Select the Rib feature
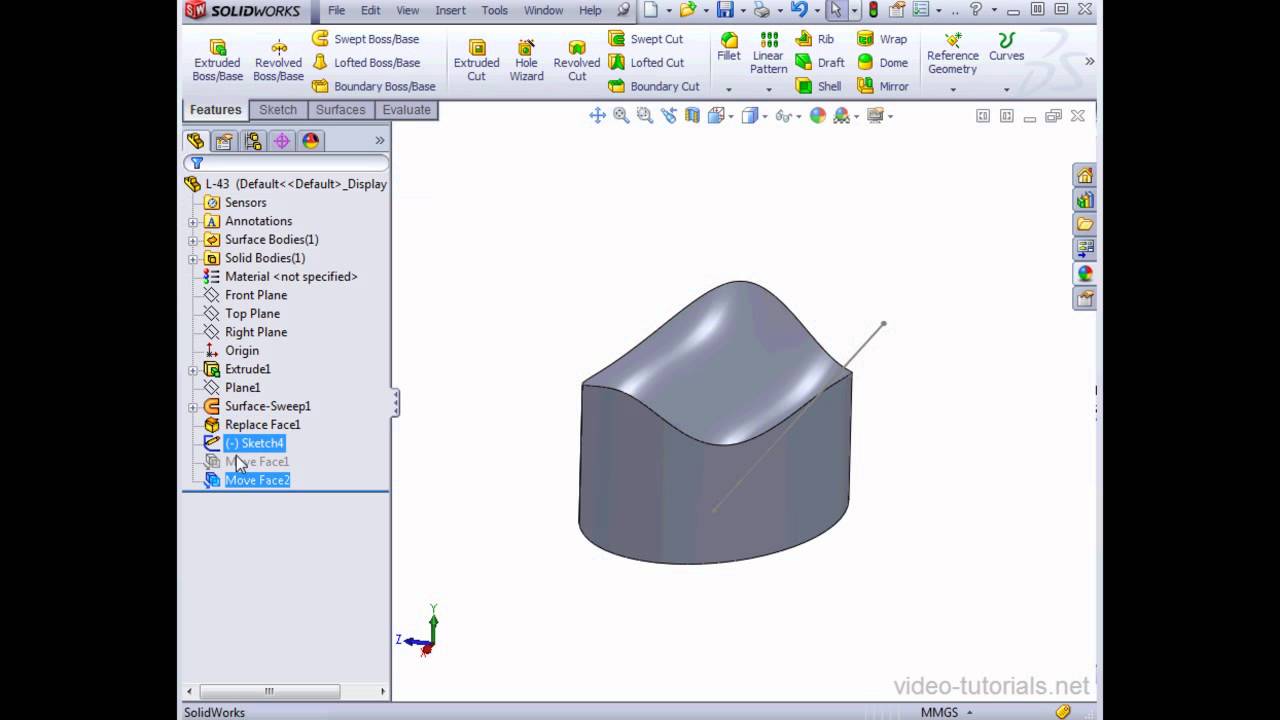Screen dimensions: 1280x720 click(x=815, y=39)
